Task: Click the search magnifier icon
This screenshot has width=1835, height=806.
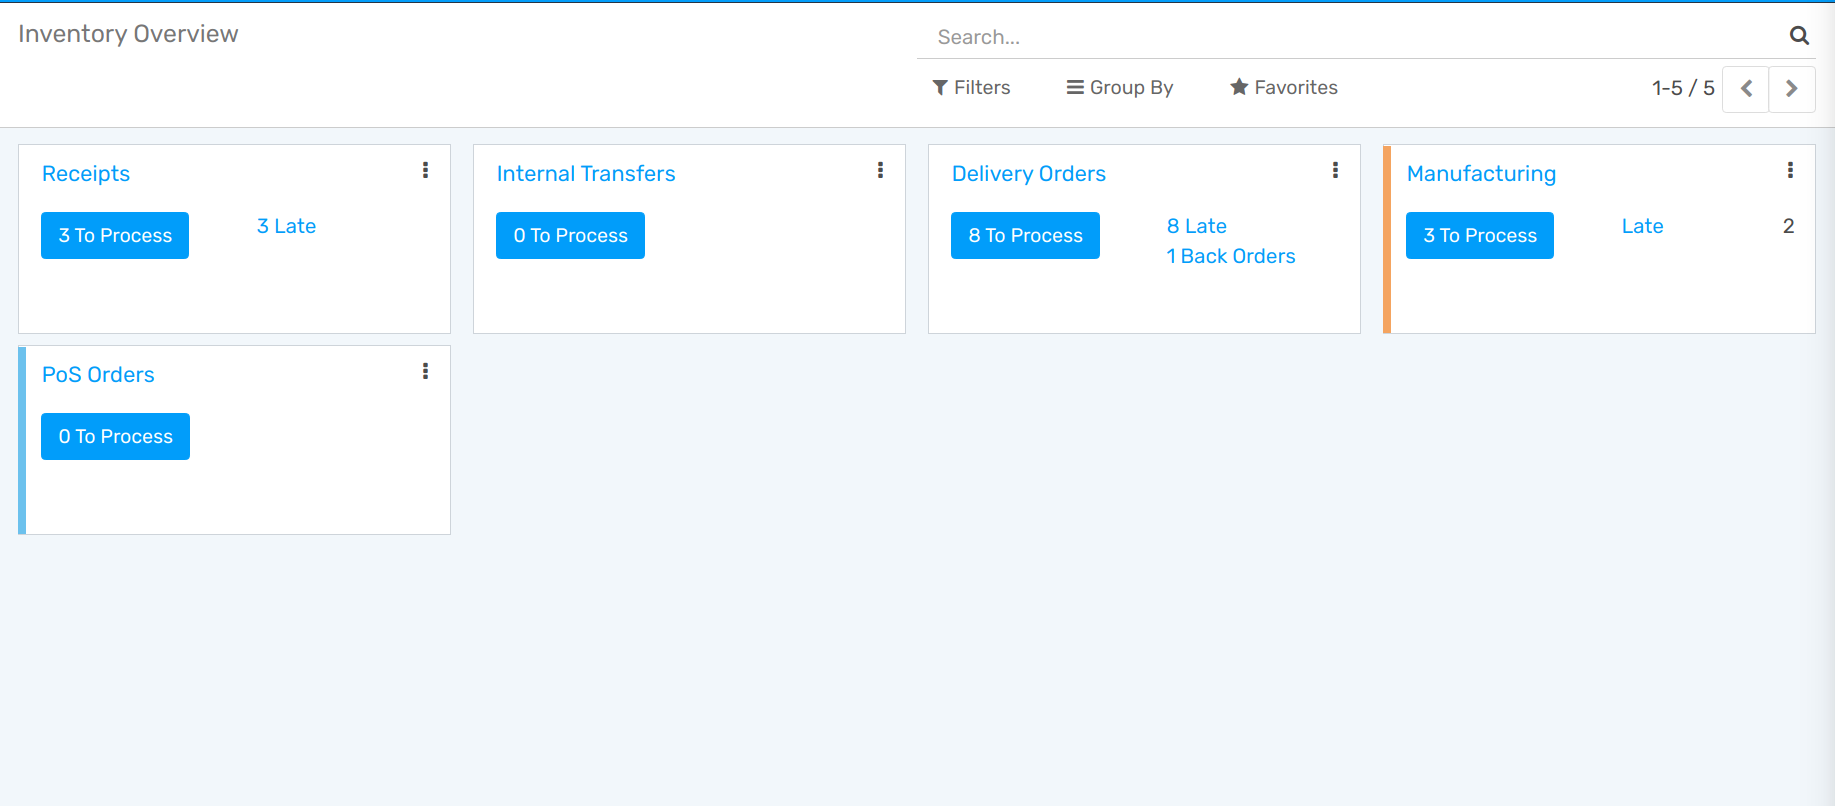Action: (x=1799, y=36)
